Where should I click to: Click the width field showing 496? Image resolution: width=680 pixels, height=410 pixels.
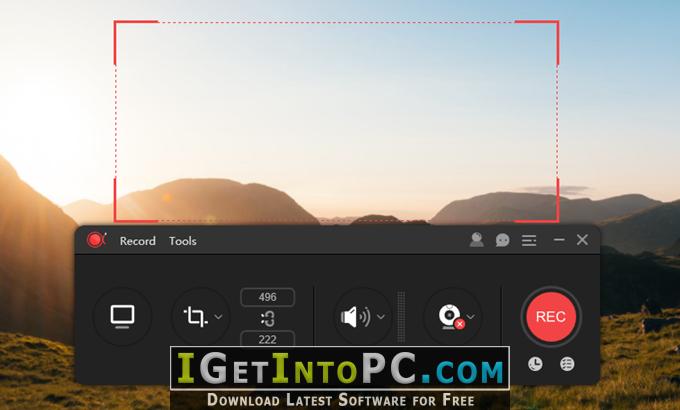pyautogui.click(x=268, y=297)
